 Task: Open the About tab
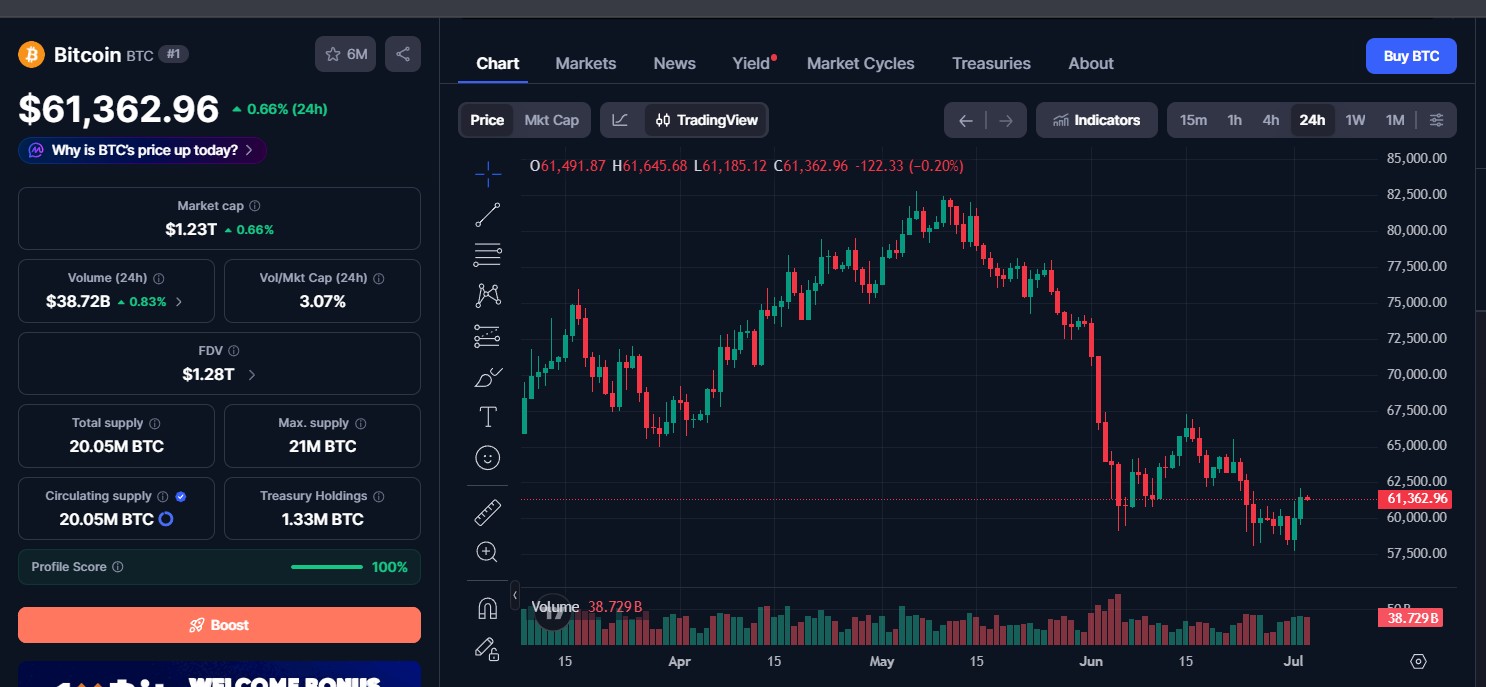[1091, 63]
